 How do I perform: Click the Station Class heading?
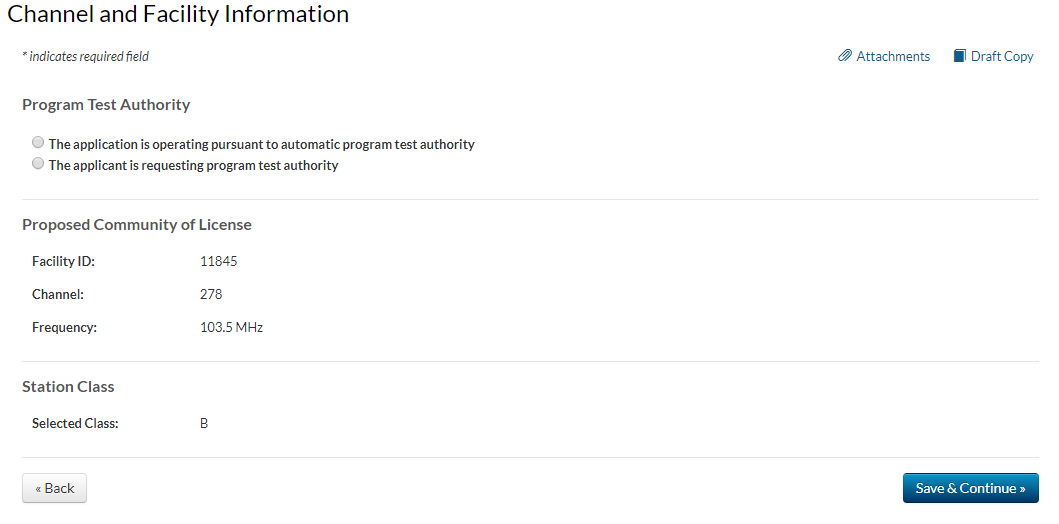point(68,386)
